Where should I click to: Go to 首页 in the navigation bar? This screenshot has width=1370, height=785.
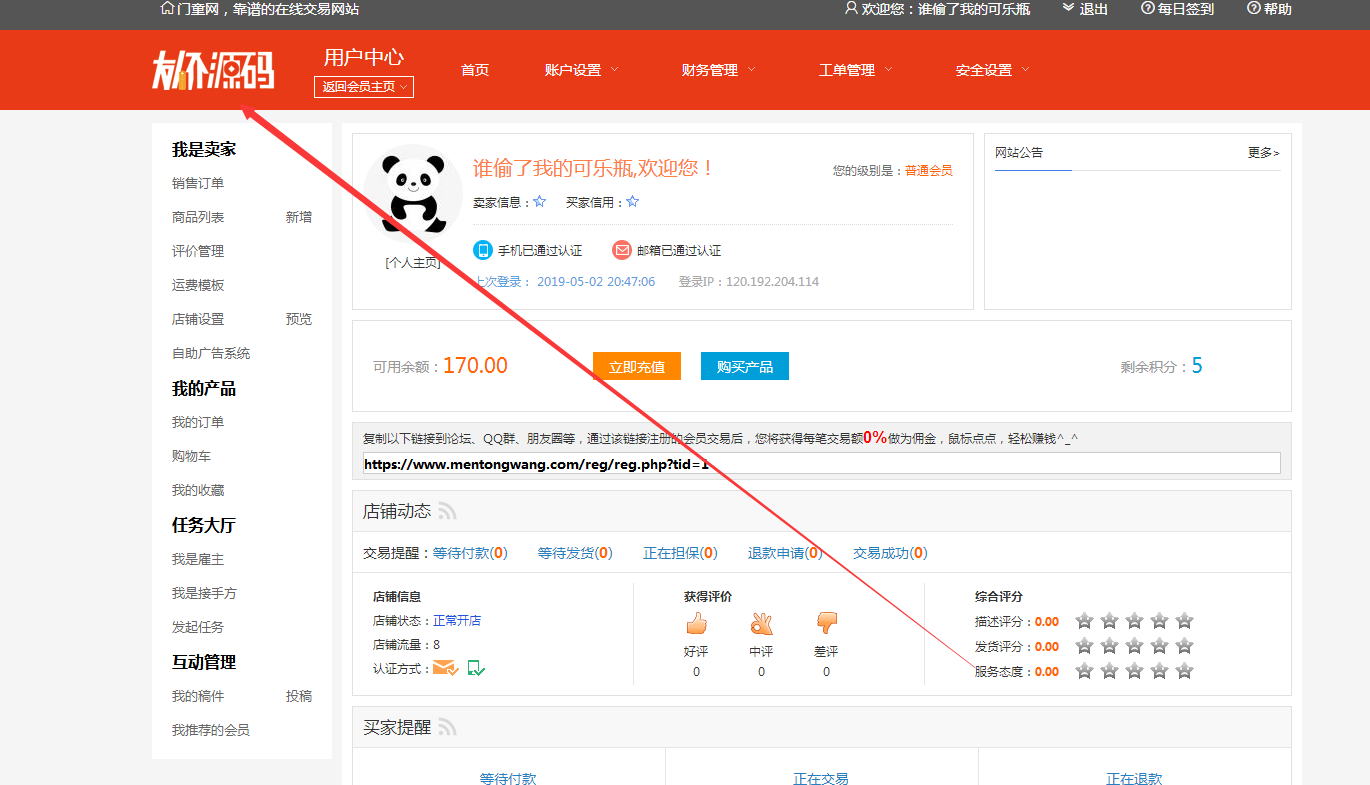coord(475,70)
